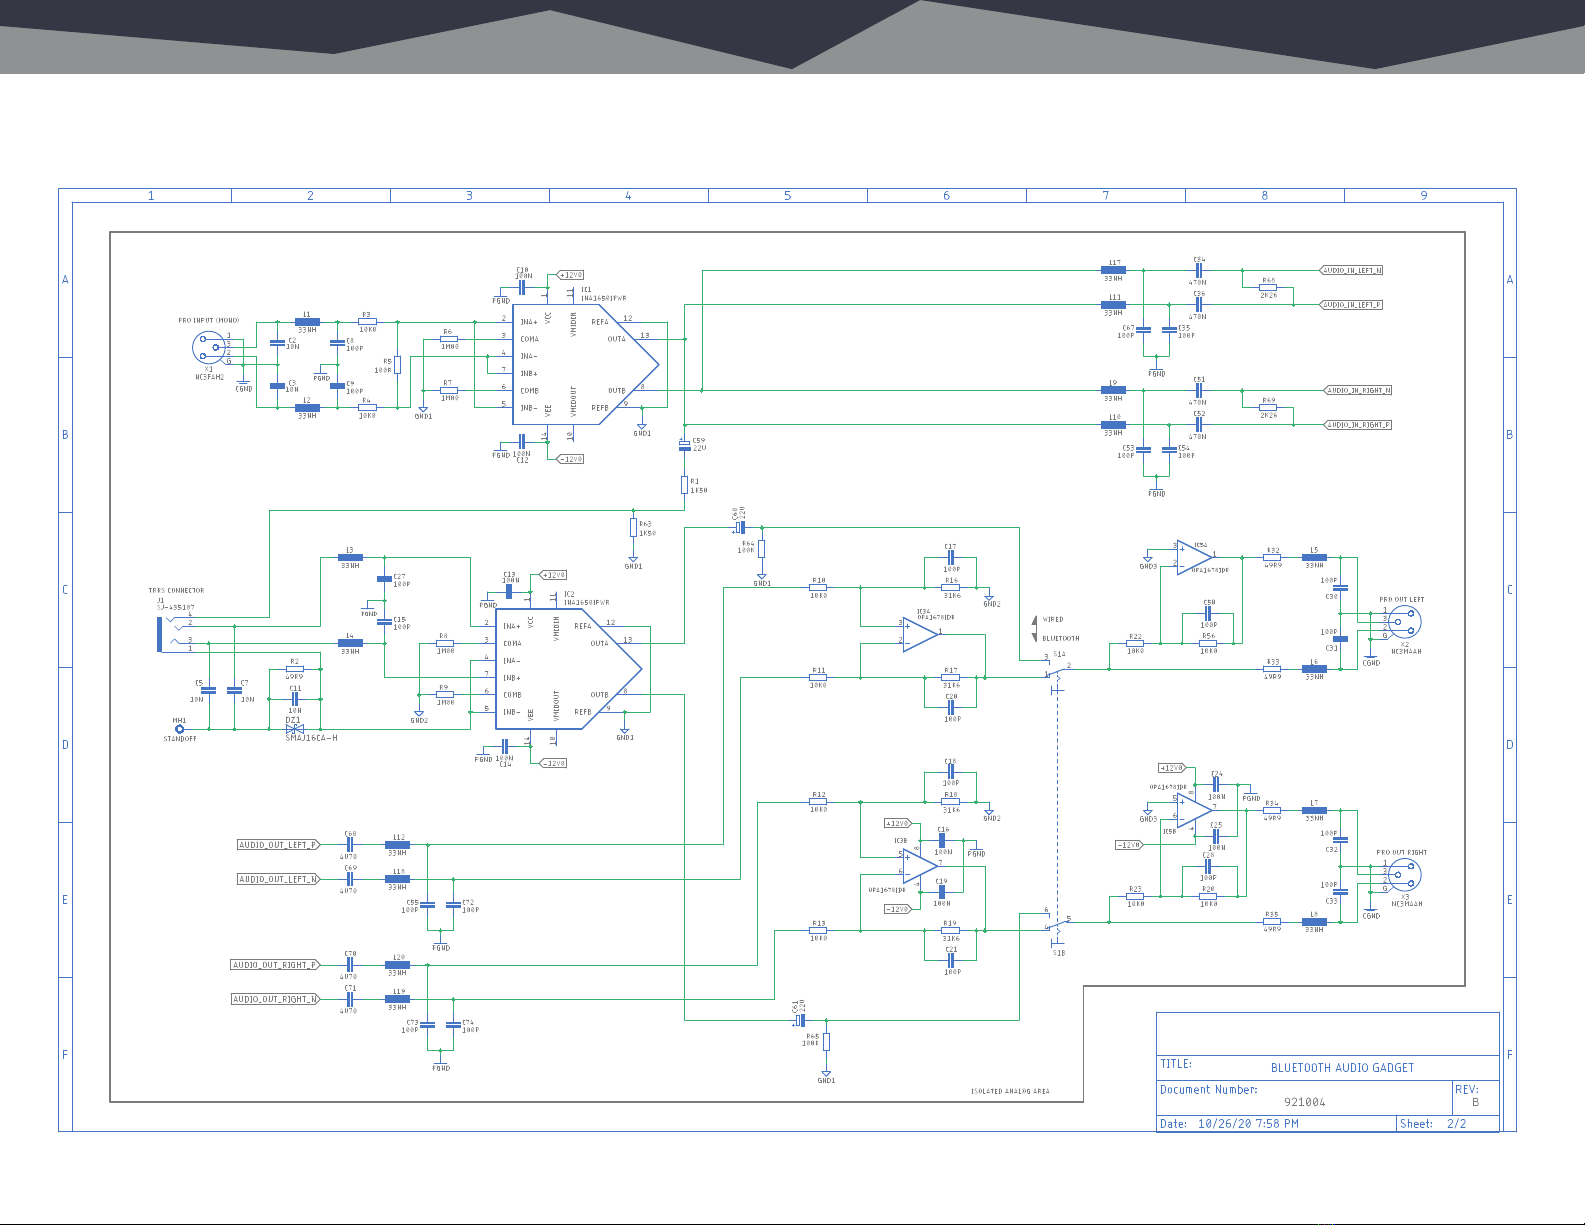Image resolution: width=1585 pixels, height=1225 pixels.
Task: Select the IC1 INA1650 amplifier symbol
Action: (585, 365)
